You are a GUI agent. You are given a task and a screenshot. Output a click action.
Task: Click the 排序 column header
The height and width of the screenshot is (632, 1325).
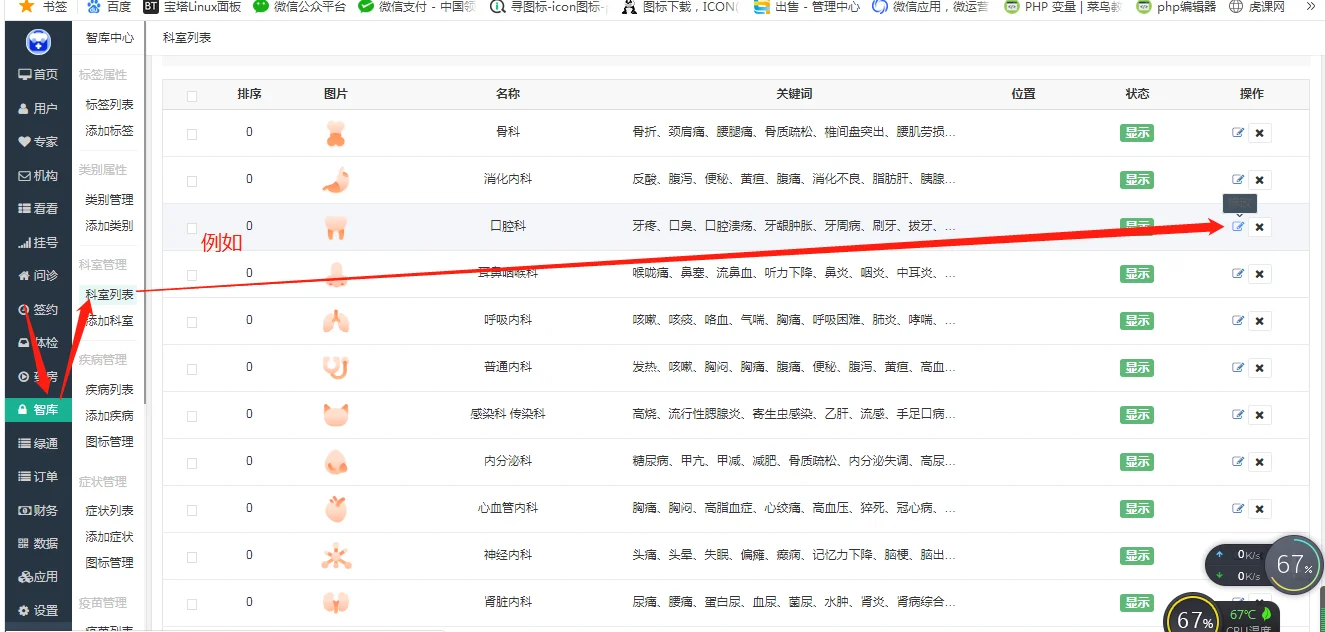click(249, 94)
